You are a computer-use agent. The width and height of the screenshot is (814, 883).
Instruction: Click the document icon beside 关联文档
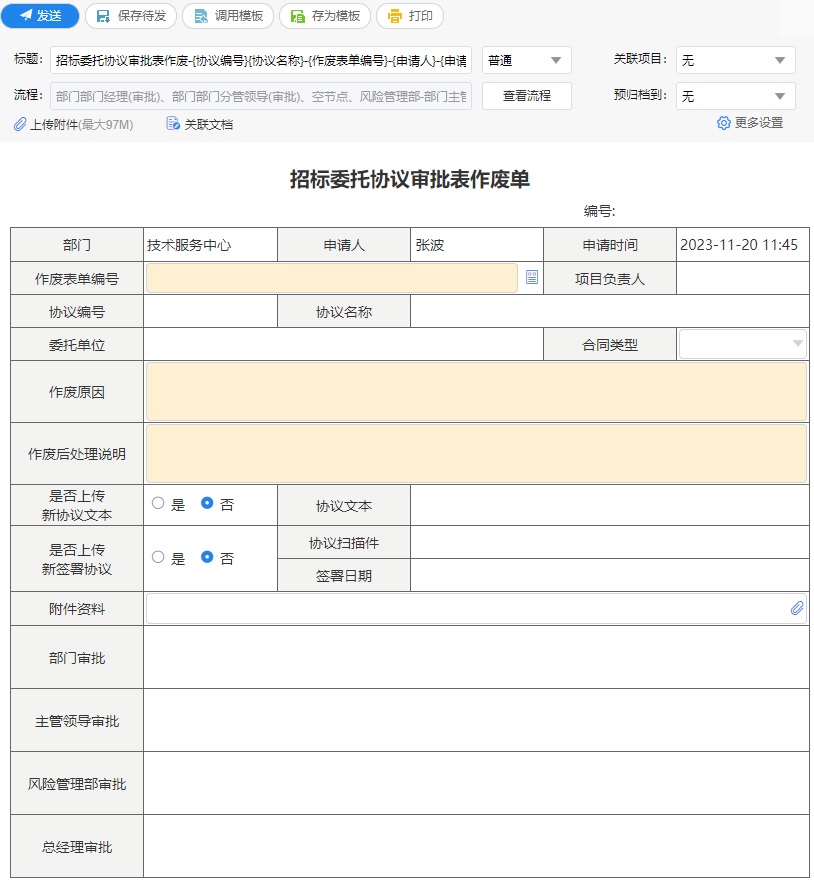click(172, 123)
